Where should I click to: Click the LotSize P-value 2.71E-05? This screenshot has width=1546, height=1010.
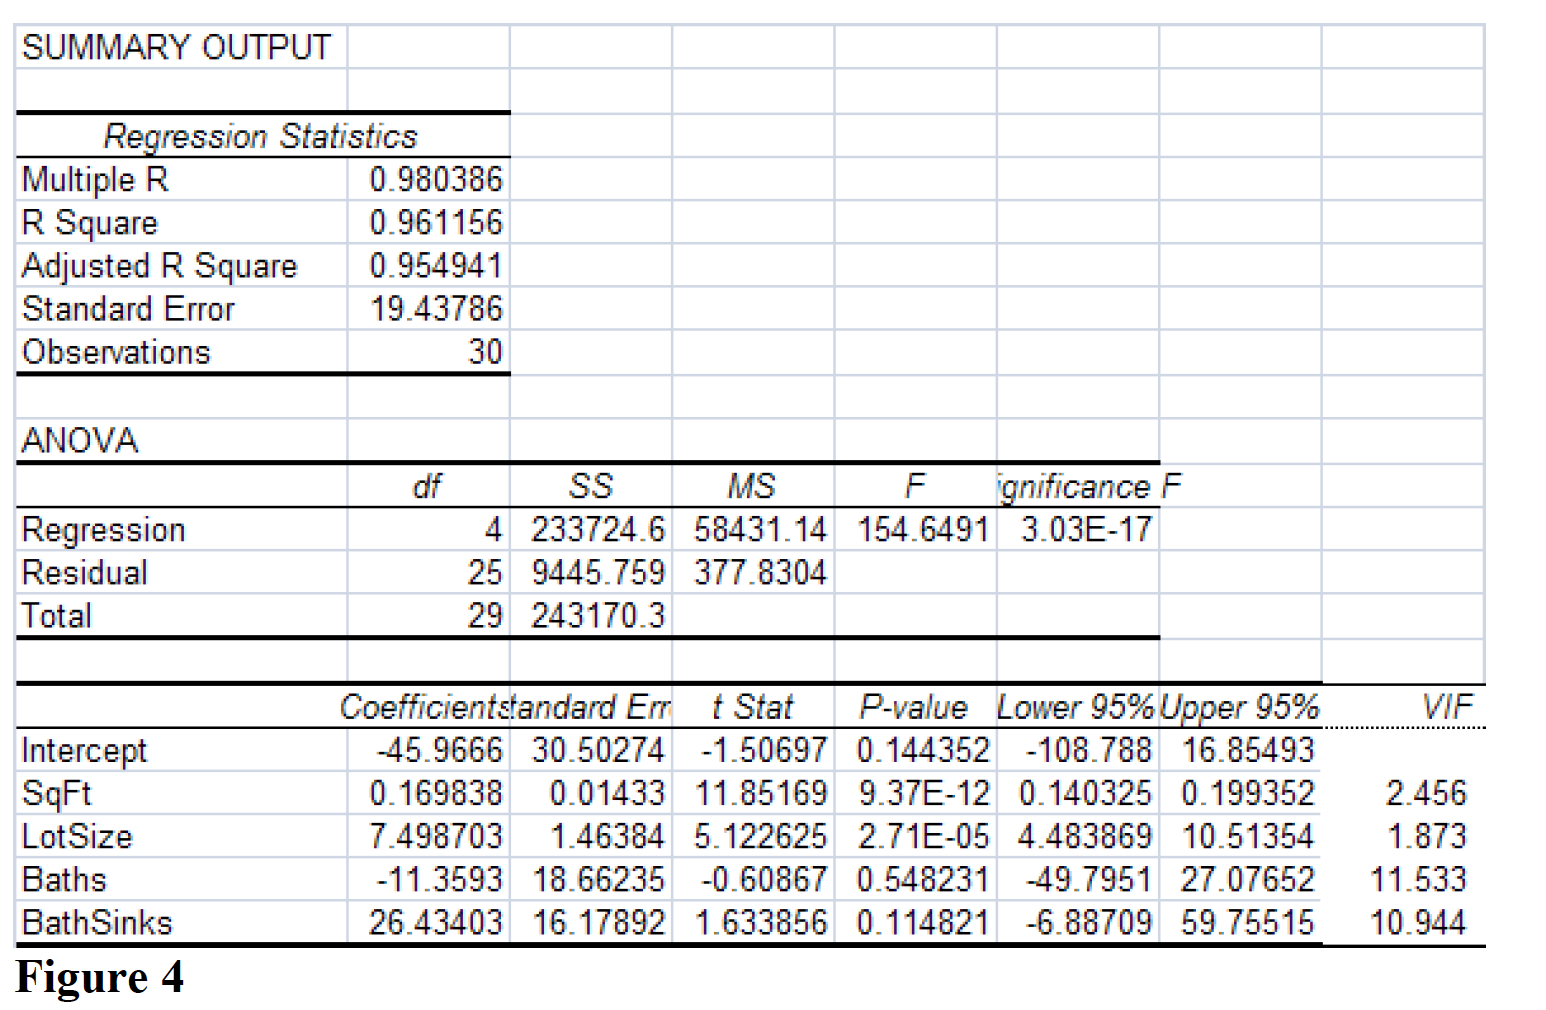pos(923,836)
